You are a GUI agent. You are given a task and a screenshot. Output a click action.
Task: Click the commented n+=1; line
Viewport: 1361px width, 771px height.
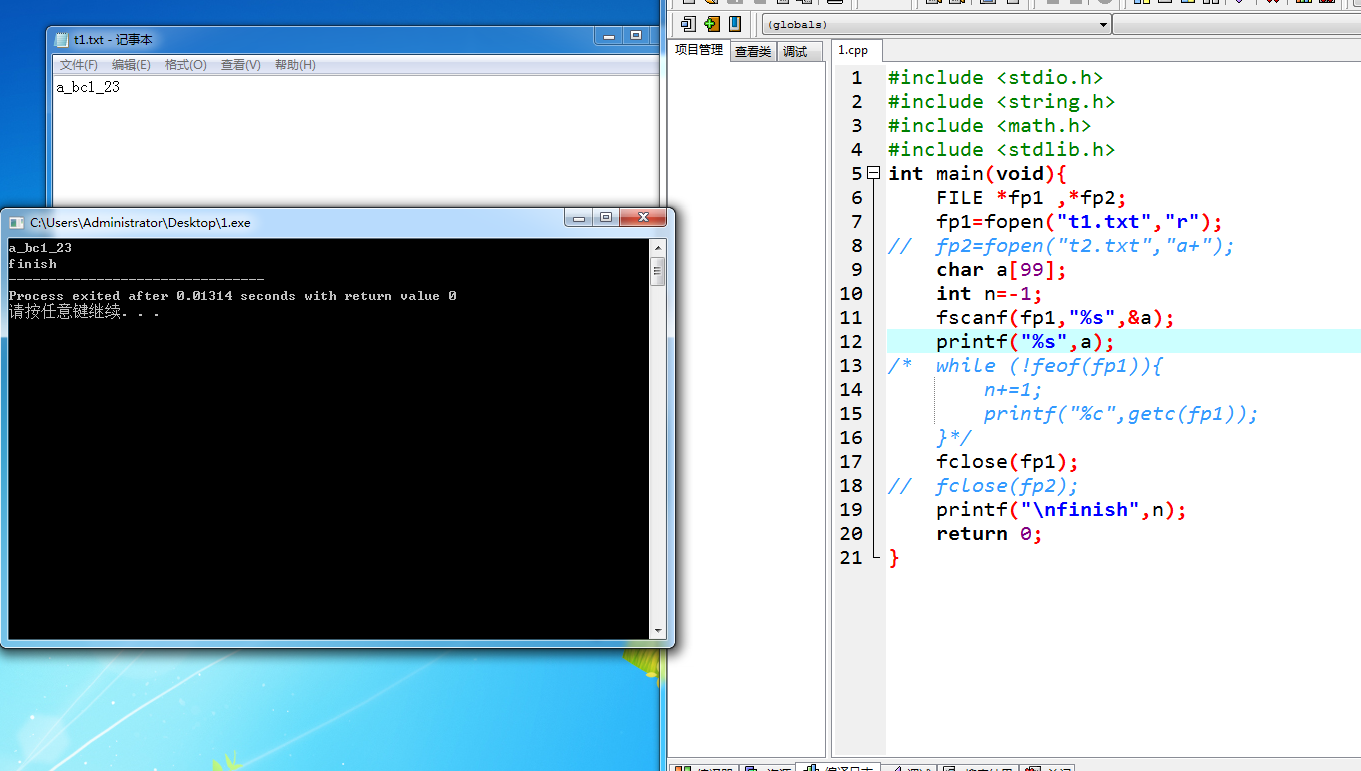pos(1013,389)
